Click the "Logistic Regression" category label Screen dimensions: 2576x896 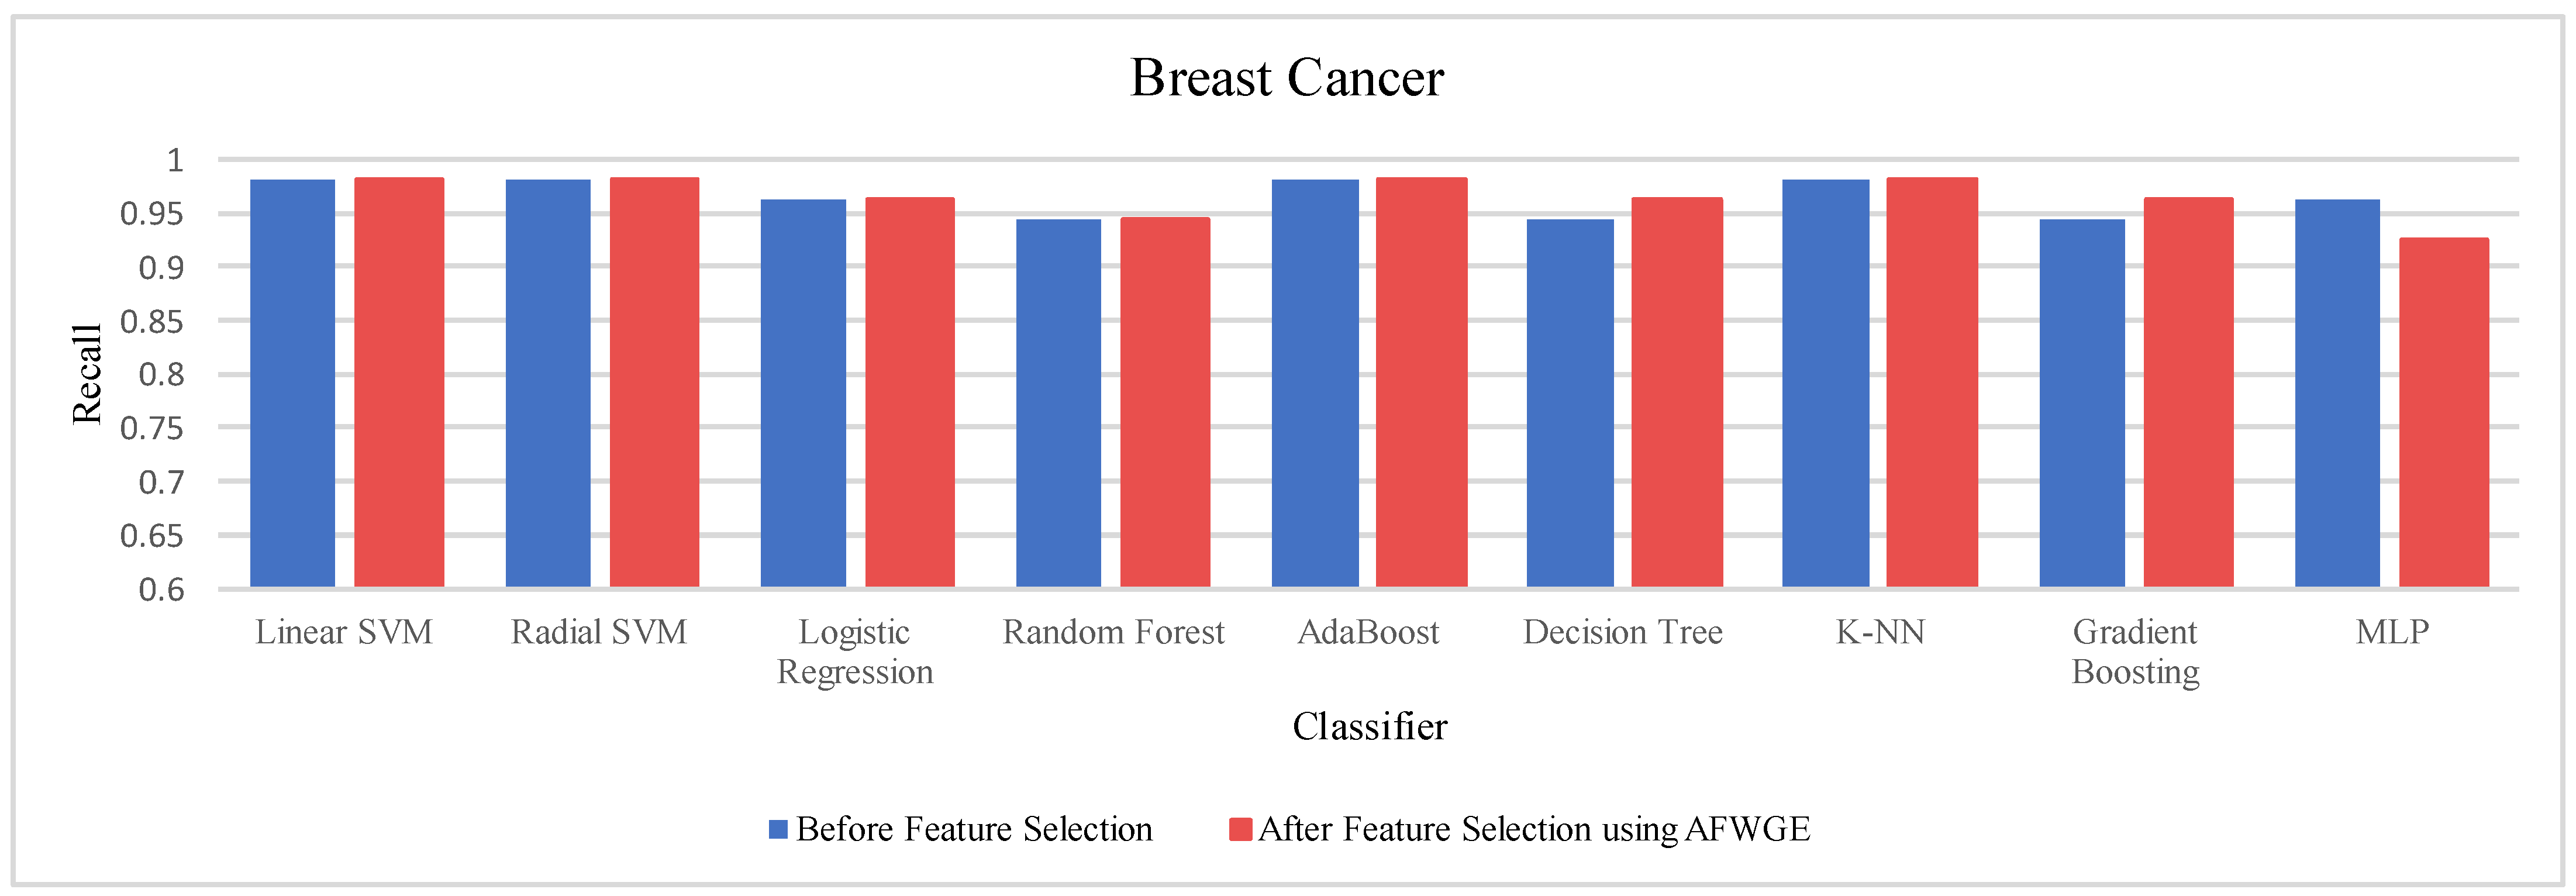(x=855, y=651)
